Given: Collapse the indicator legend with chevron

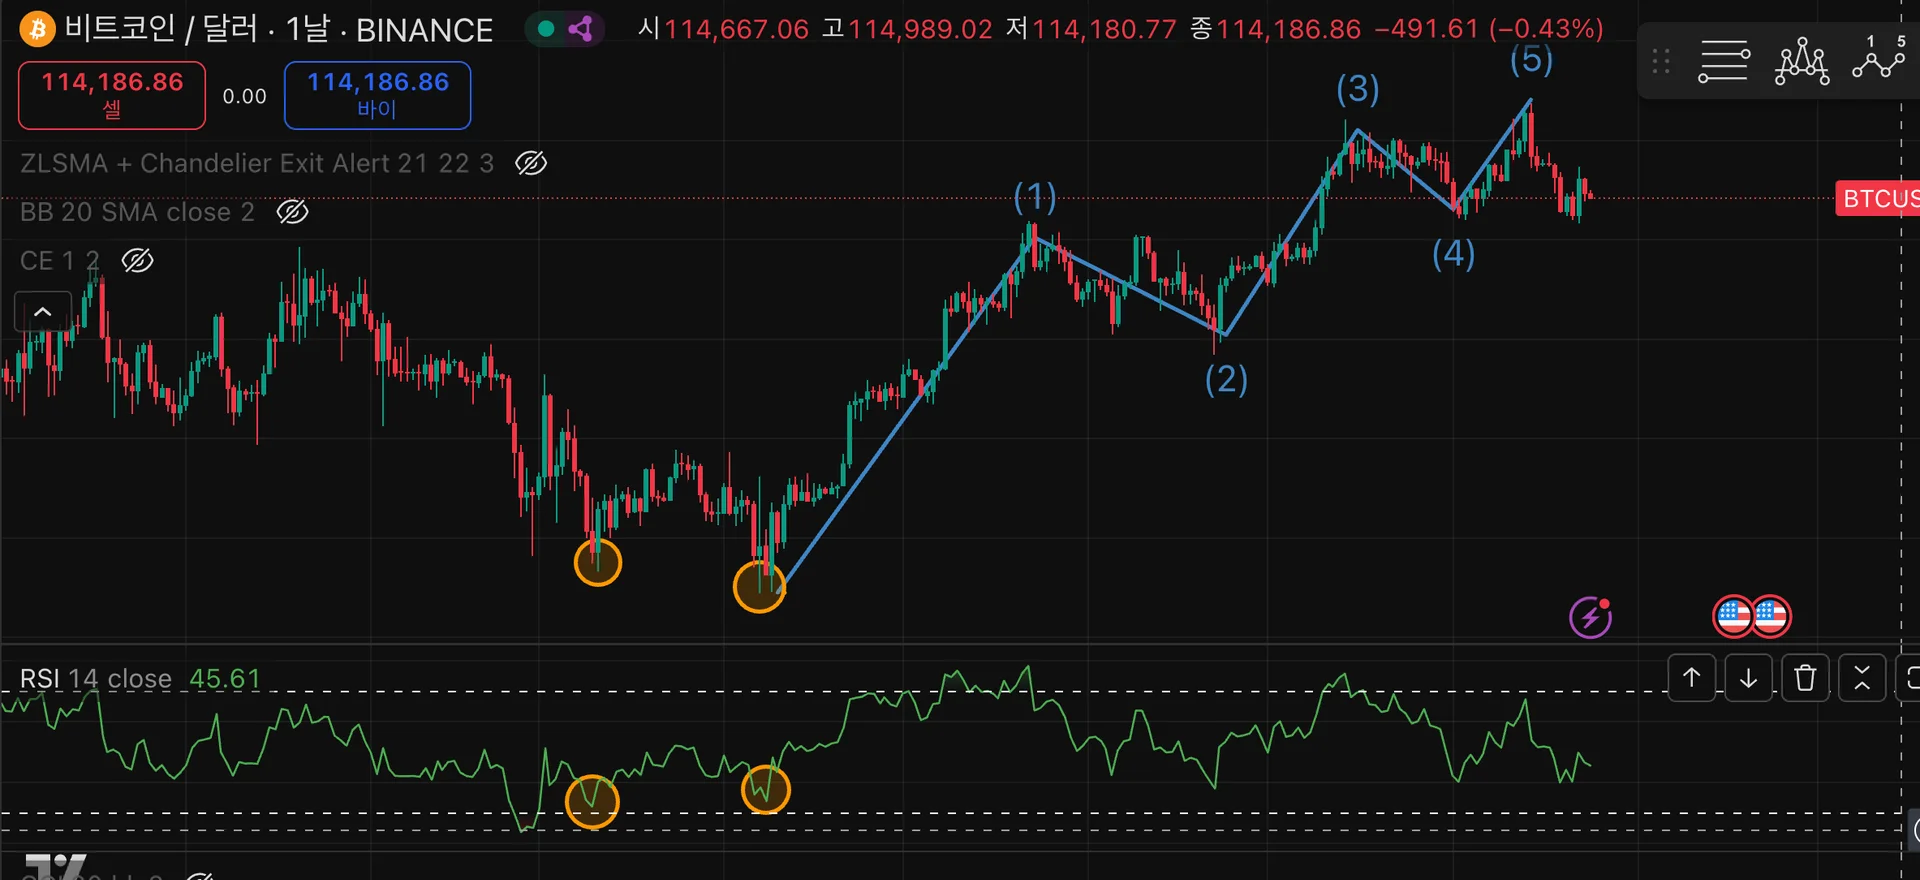Looking at the screenshot, I should (43, 312).
